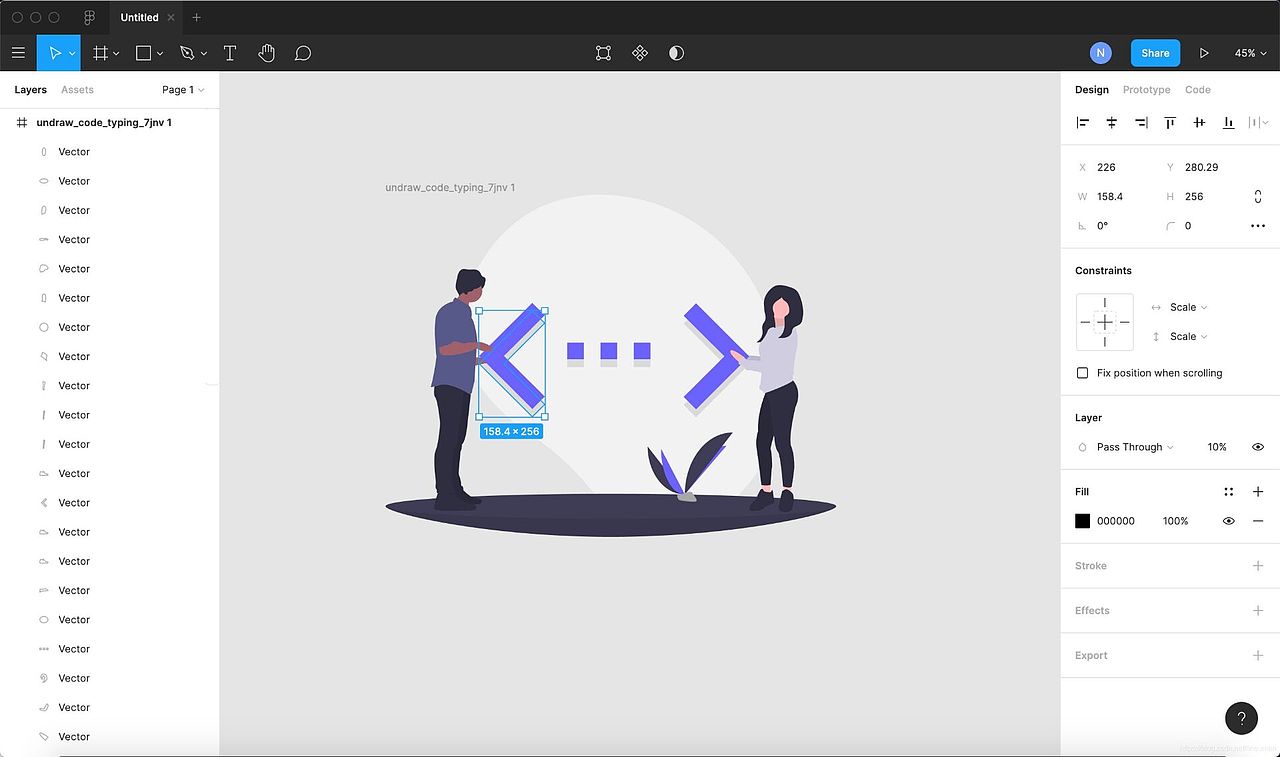Open Frame tool dropdown arrow
Image resolution: width=1280 pixels, height=757 pixels.
(x=117, y=54)
